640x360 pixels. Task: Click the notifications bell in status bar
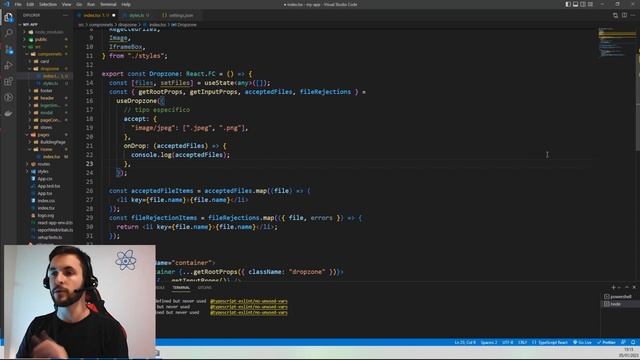pos(633,342)
